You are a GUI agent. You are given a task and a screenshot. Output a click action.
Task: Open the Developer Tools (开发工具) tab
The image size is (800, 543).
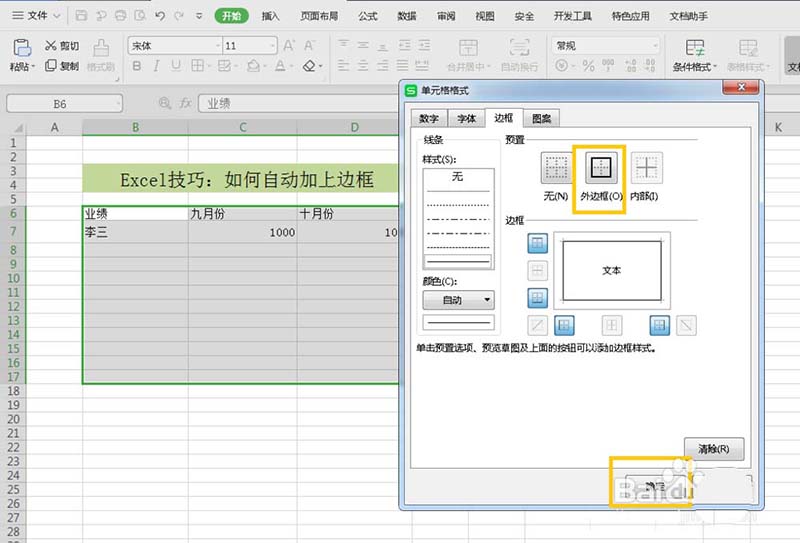tap(572, 16)
